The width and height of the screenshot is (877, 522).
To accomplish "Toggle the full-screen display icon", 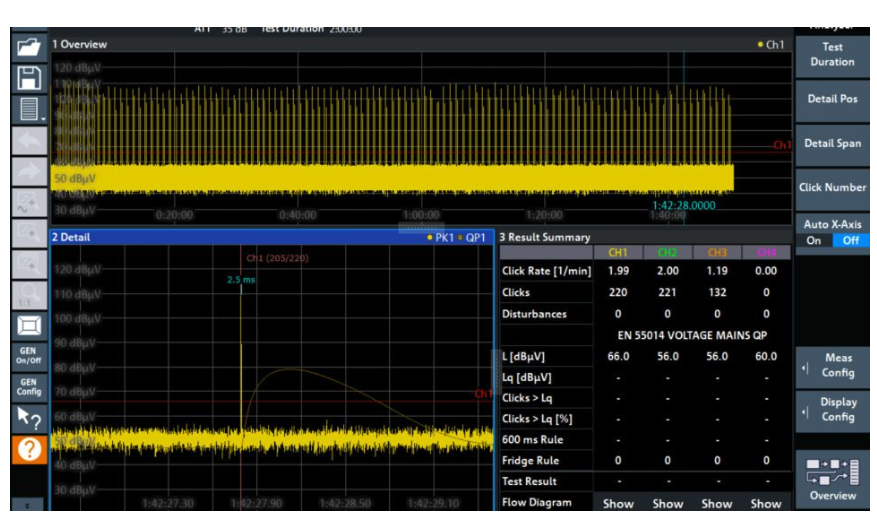I will click(x=29, y=326).
